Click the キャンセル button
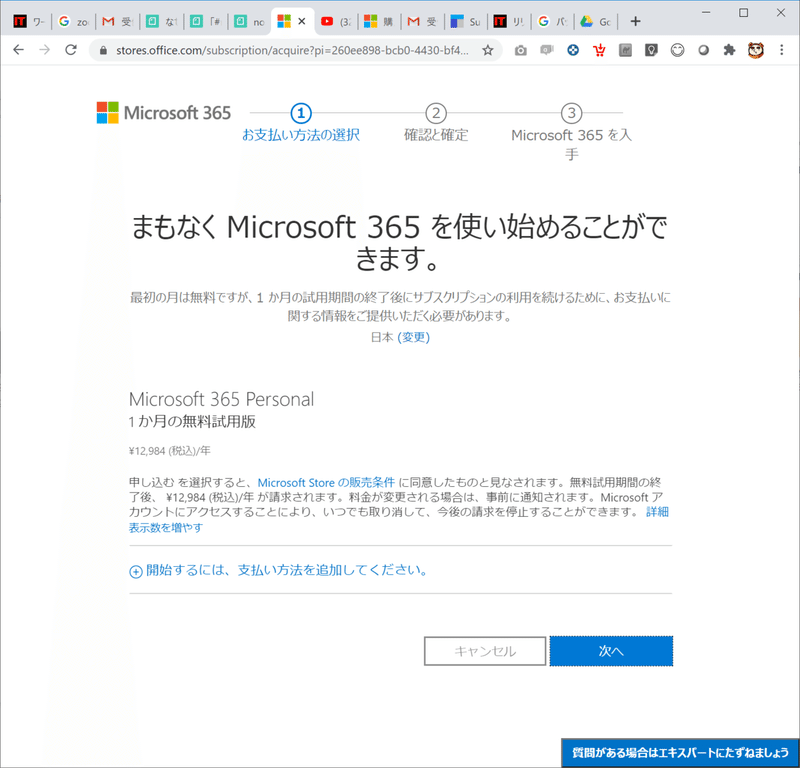 [485, 651]
